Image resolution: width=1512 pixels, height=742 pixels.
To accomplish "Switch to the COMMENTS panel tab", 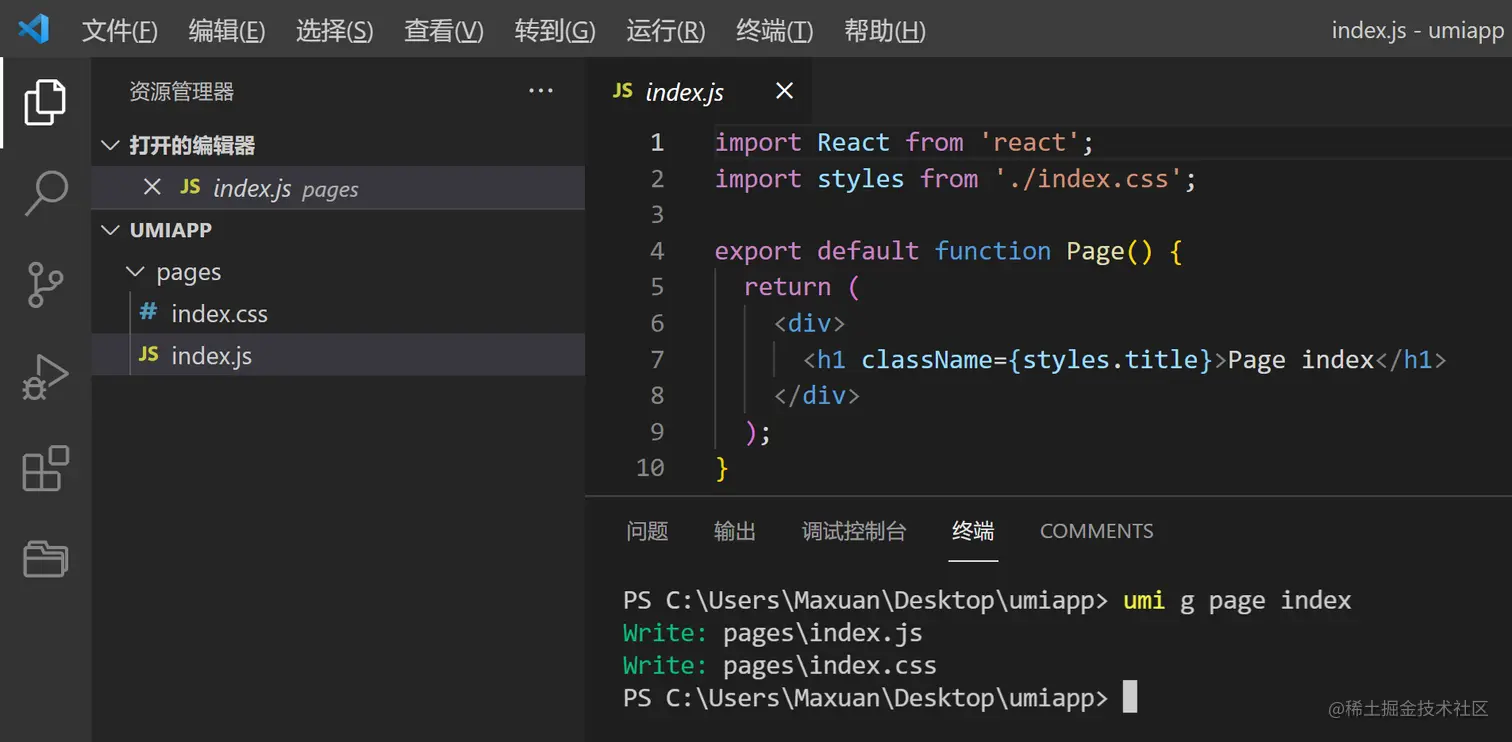I will coord(1097,531).
